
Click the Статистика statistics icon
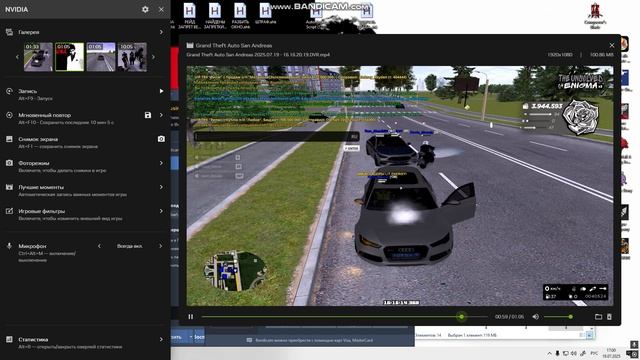point(9,339)
